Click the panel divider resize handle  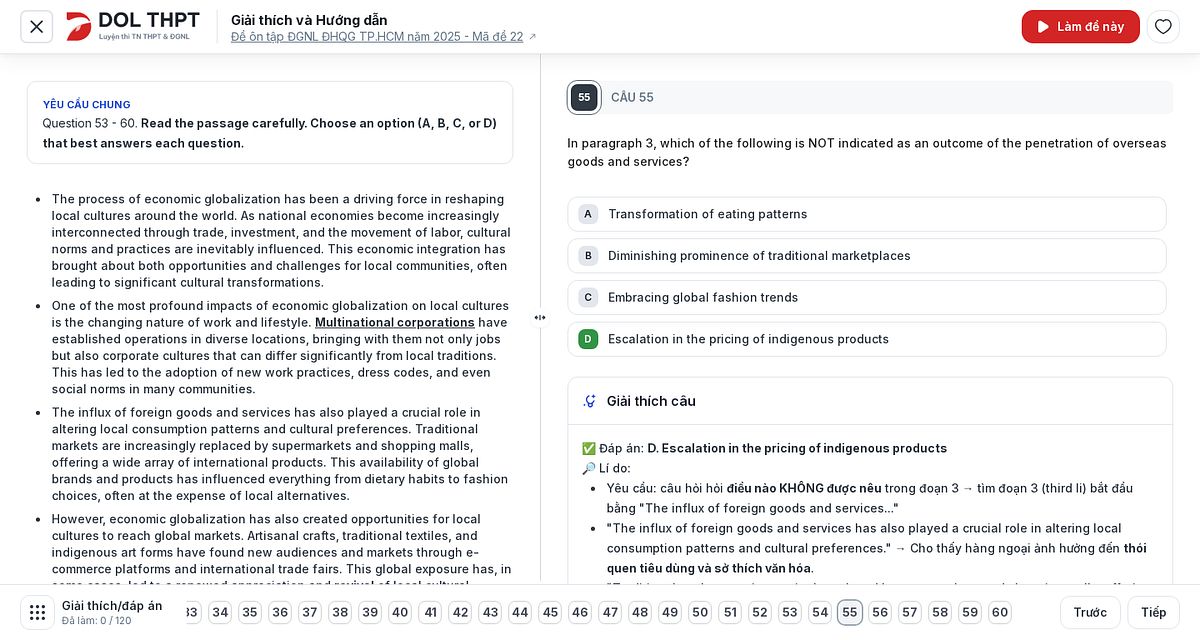point(540,318)
